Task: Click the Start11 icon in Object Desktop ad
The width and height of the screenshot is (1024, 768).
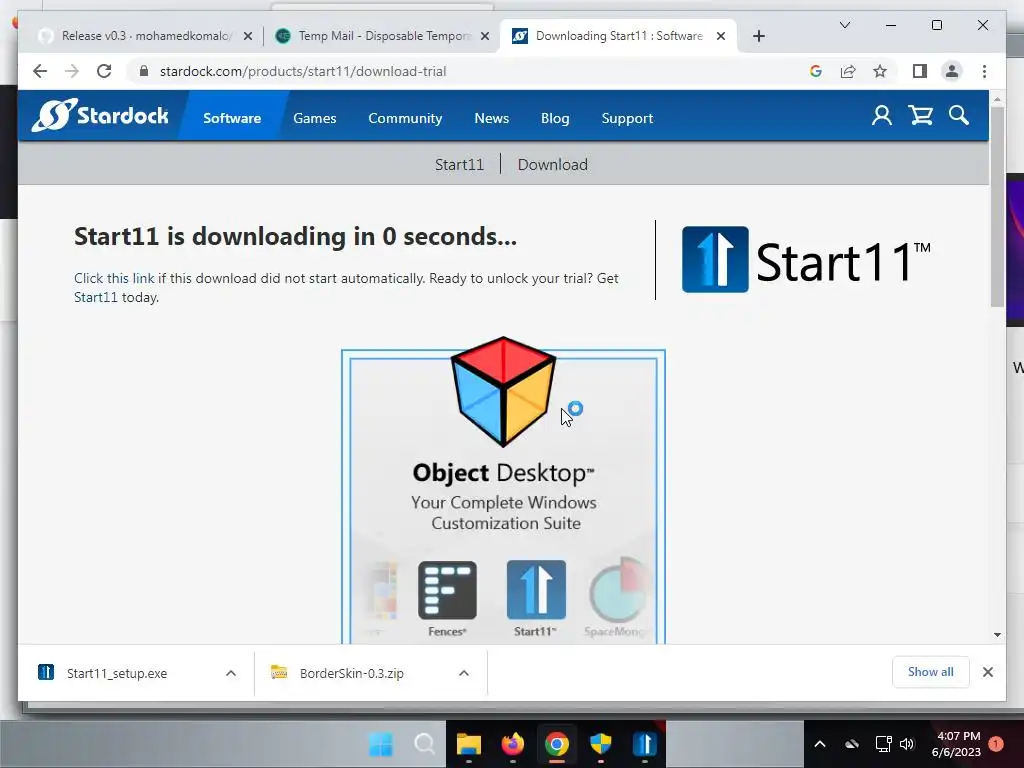Action: tap(536, 590)
